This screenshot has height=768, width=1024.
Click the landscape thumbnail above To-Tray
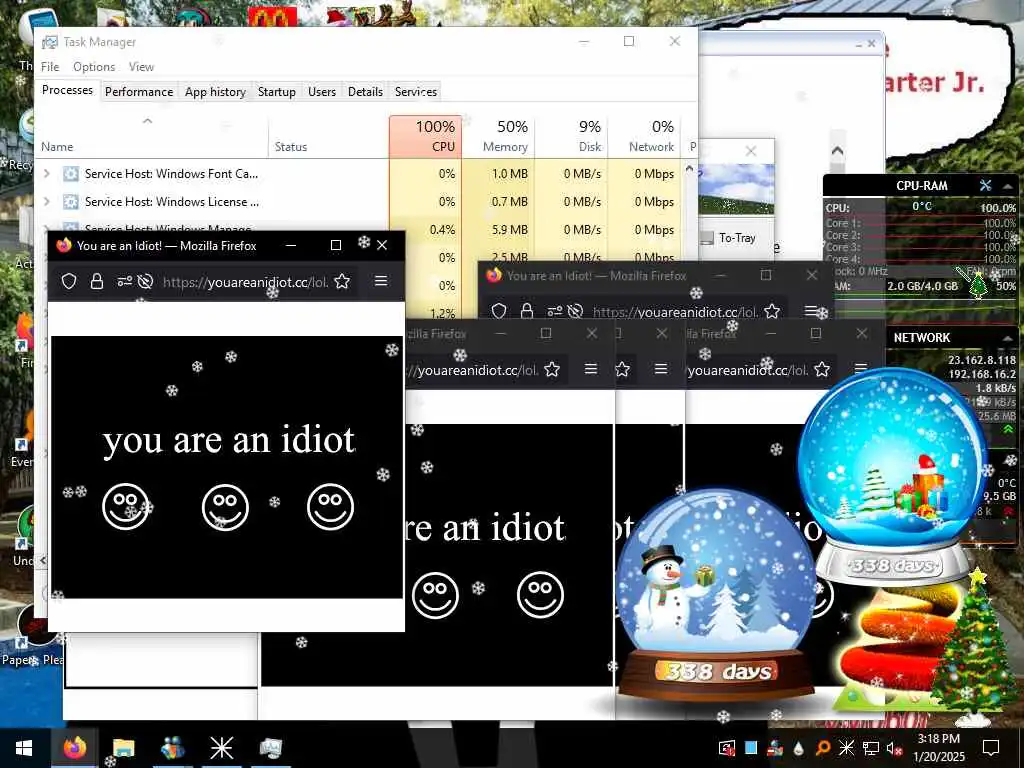click(x=737, y=189)
